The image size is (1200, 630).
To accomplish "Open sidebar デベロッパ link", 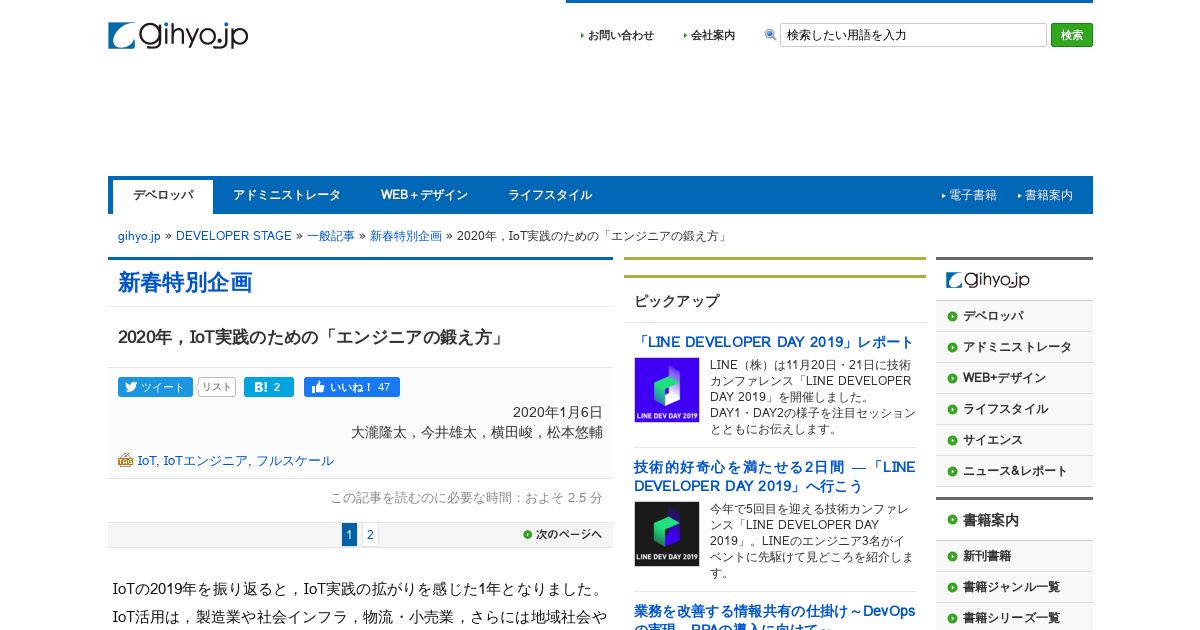I will point(993,316).
